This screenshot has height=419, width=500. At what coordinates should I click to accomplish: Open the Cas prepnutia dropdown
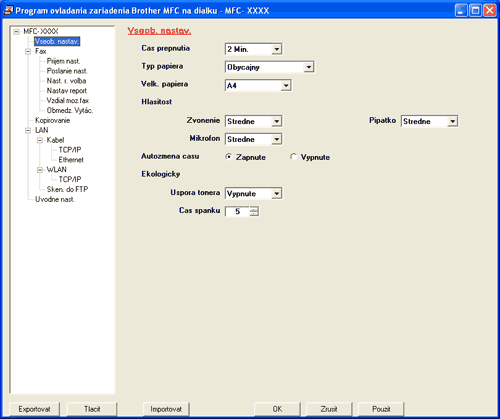point(277,49)
